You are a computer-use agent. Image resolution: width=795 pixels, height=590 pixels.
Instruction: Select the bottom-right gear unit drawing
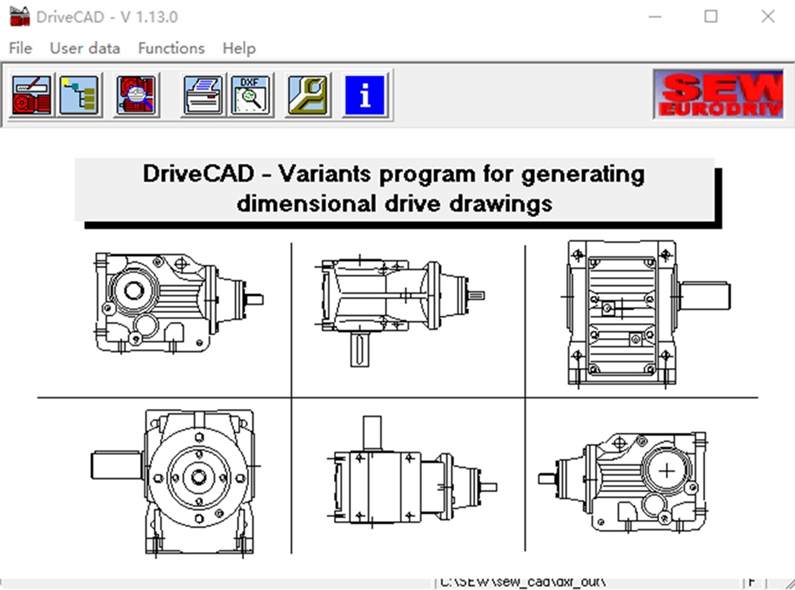[x=623, y=482]
